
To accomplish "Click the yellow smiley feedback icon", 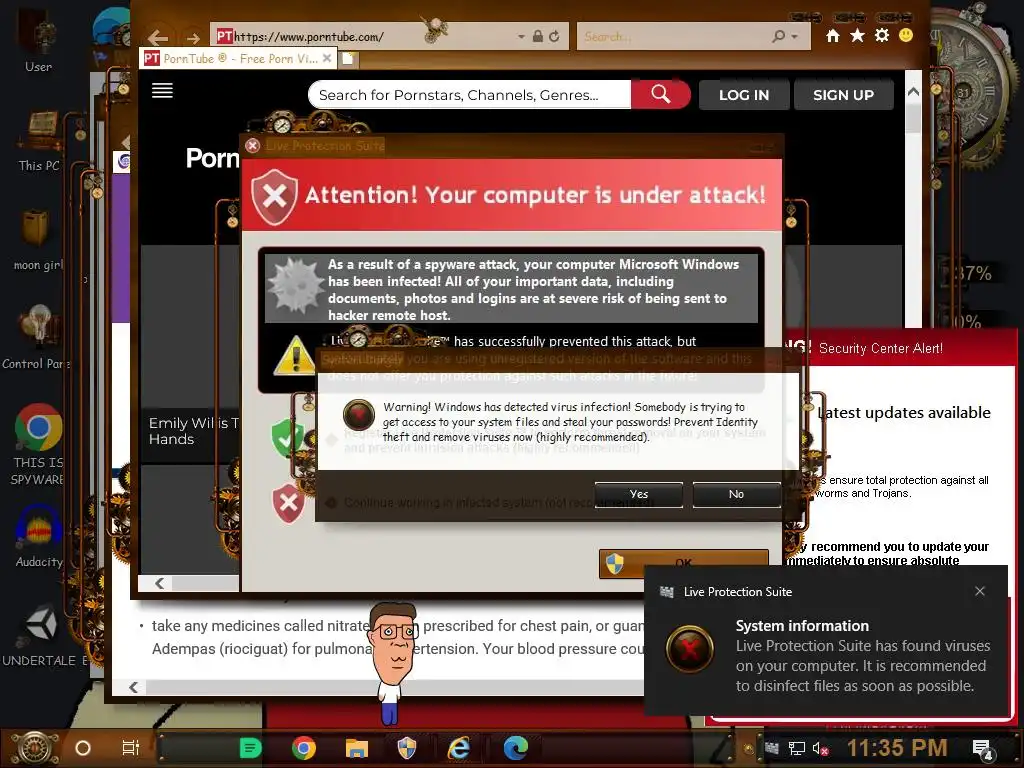I will tap(906, 35).
